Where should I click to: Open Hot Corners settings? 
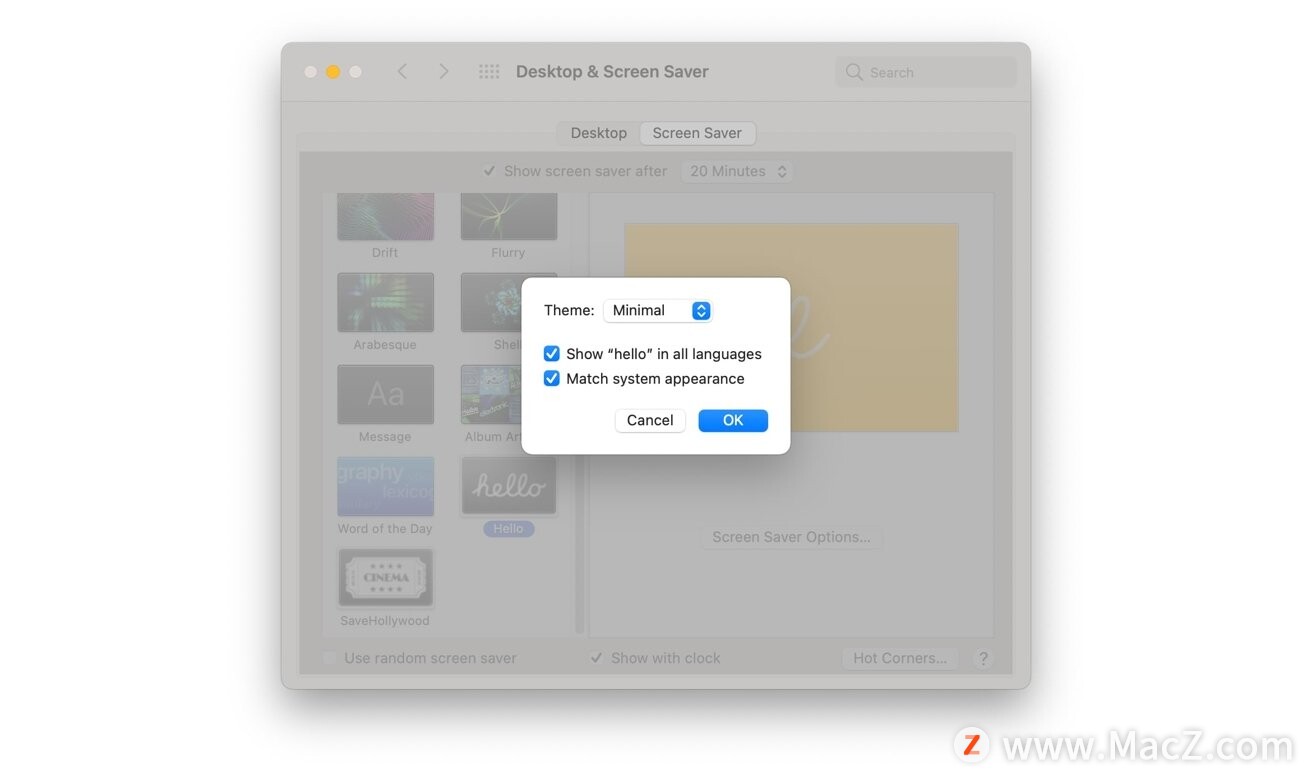pyautogui.click(x=899, y=658)
